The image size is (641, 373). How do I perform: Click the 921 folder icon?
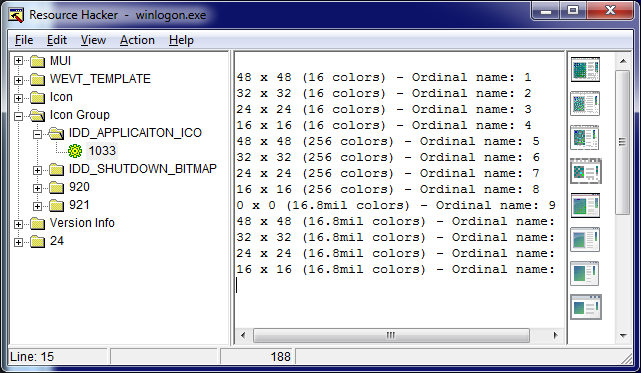coord(56,205)
